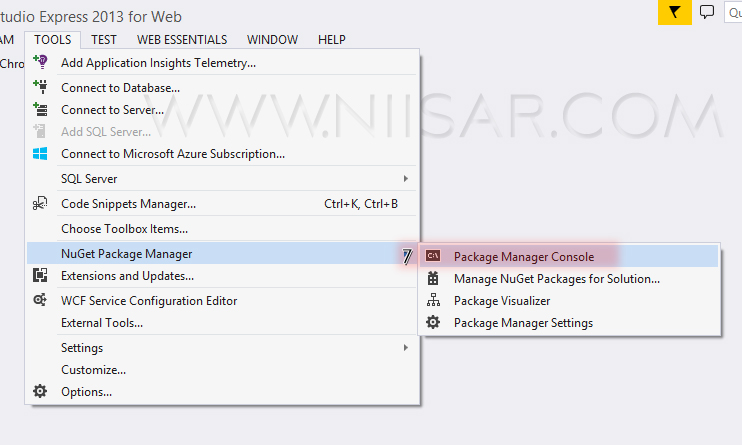Click the yellow notifications filter flag icon

(675, 12)
